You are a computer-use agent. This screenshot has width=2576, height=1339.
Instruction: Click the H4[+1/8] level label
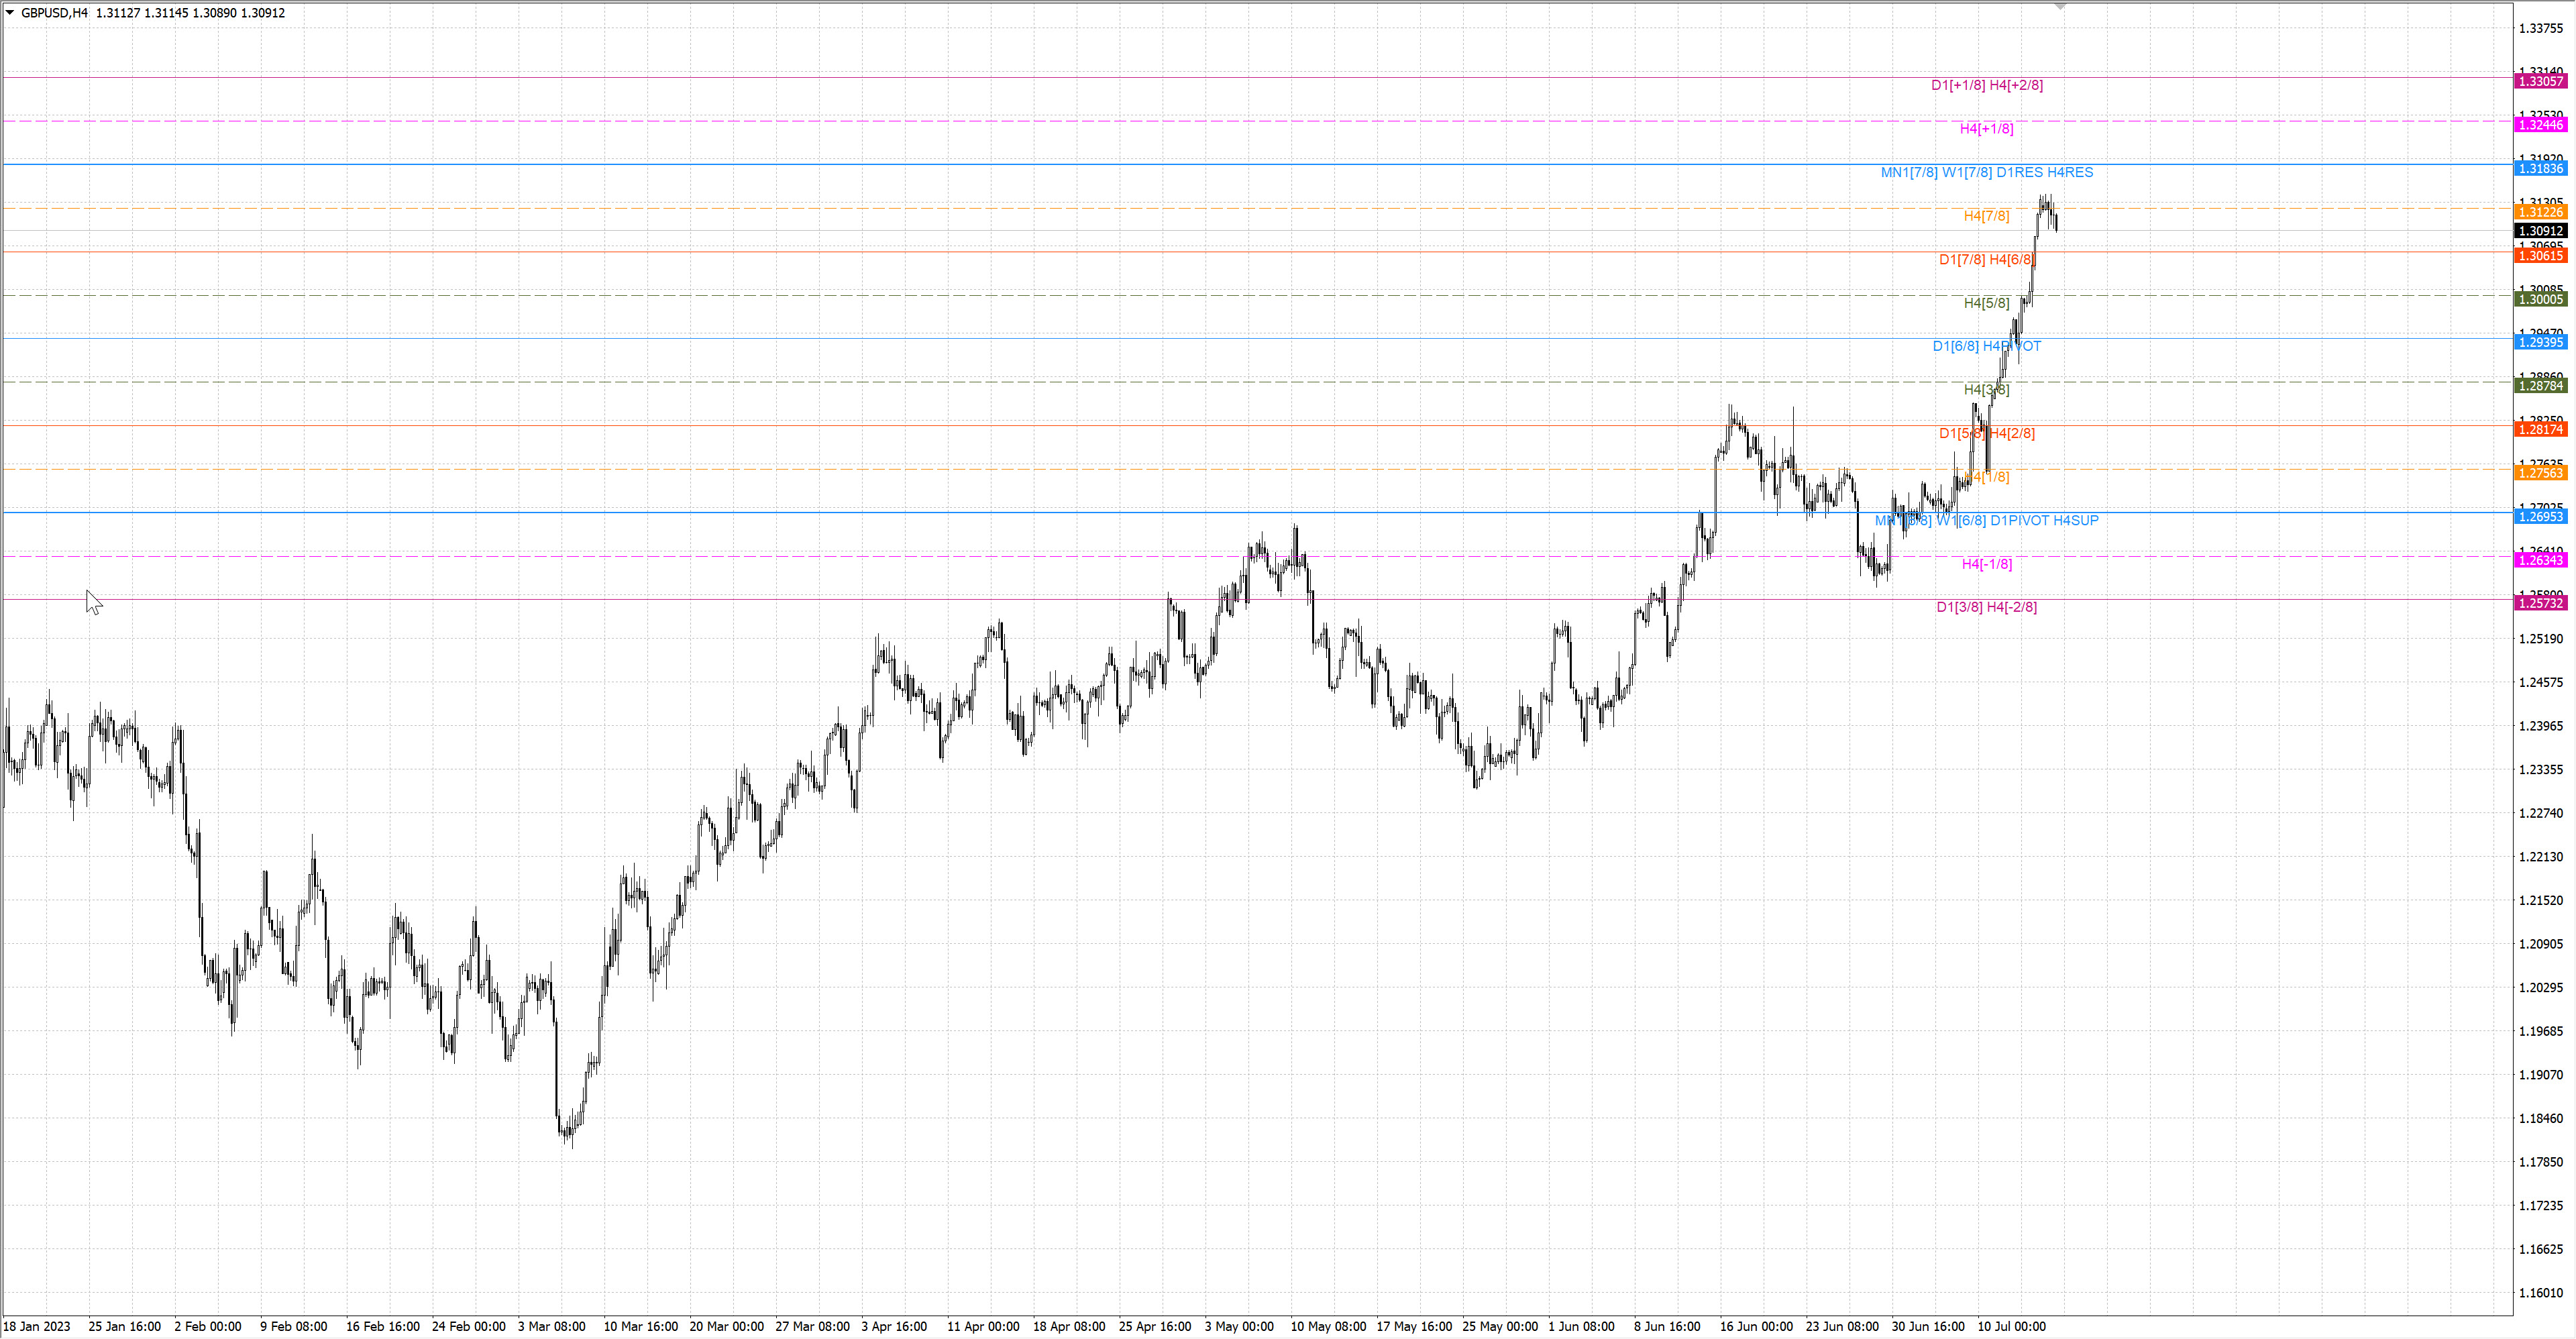[1986, 129]
